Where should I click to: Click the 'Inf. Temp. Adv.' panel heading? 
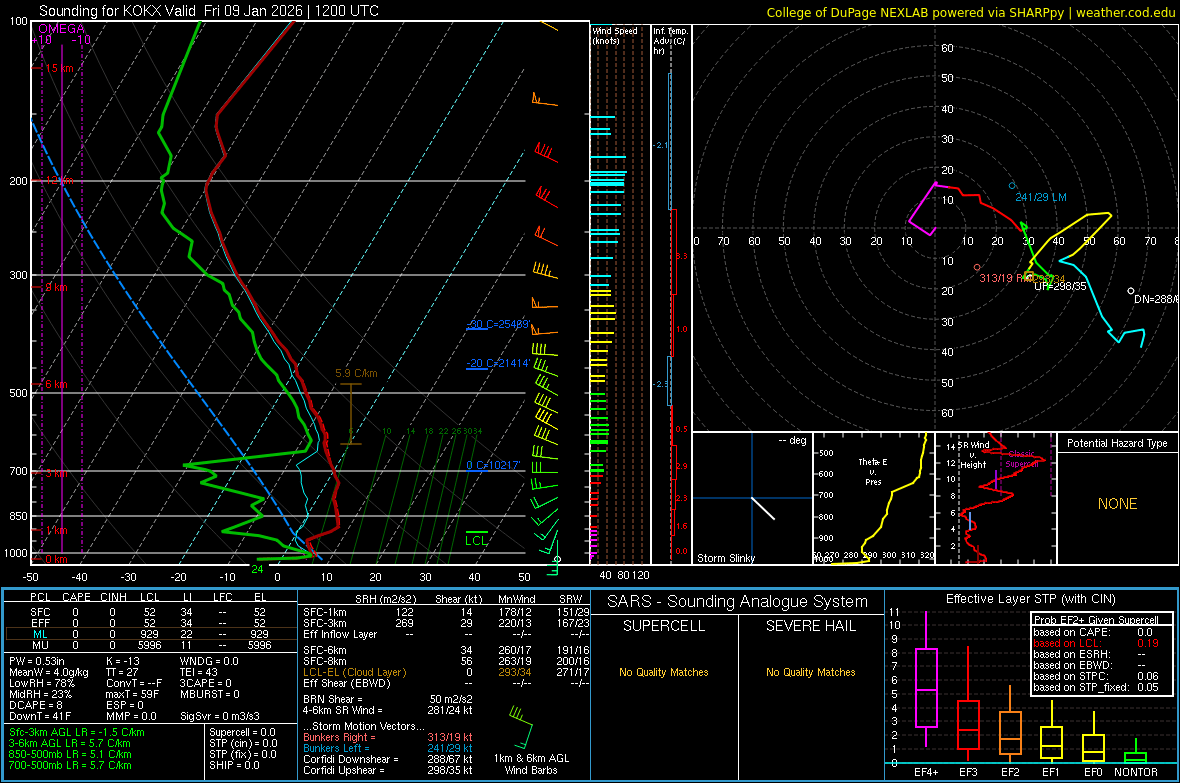(670, 41)
